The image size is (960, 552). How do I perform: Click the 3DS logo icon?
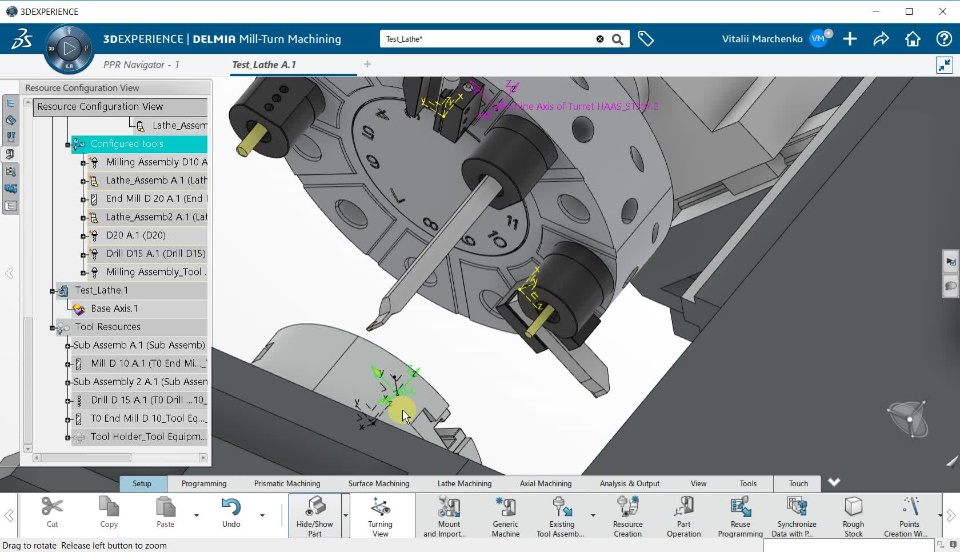21,39
